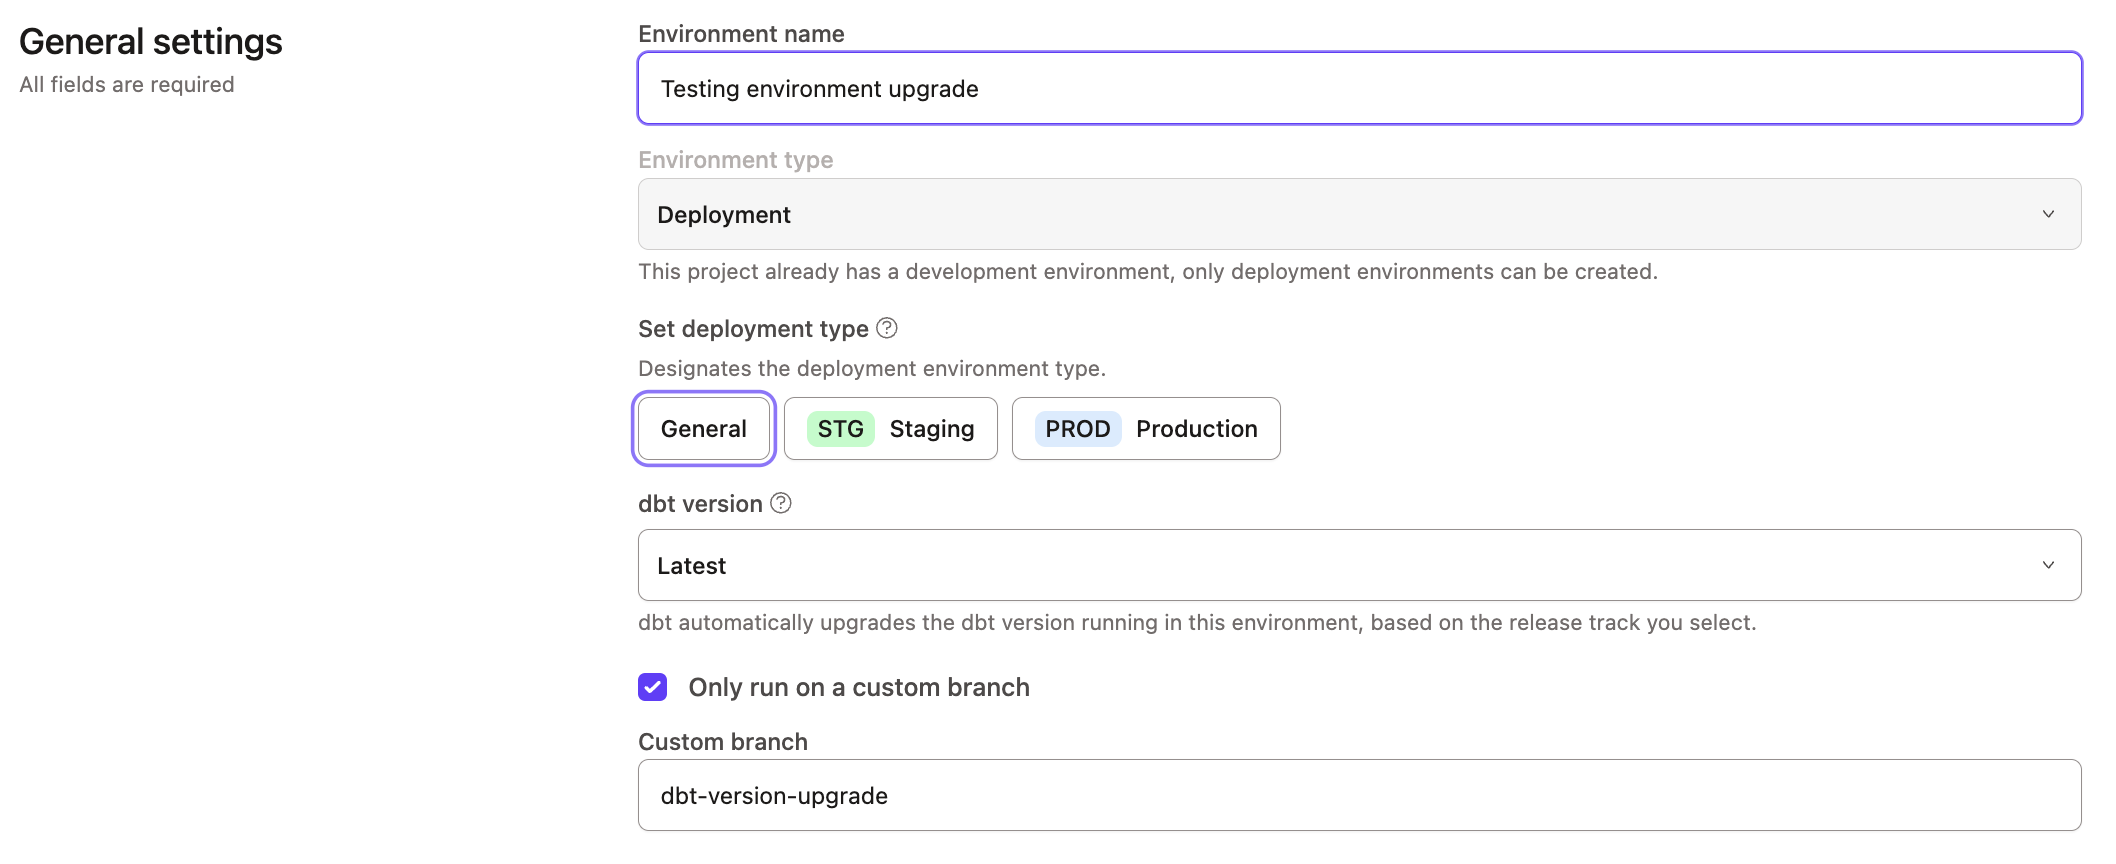Screen dimensions: 2116x864
Task: Click the 'Environment name' field label
Action: tap(741, 34)
